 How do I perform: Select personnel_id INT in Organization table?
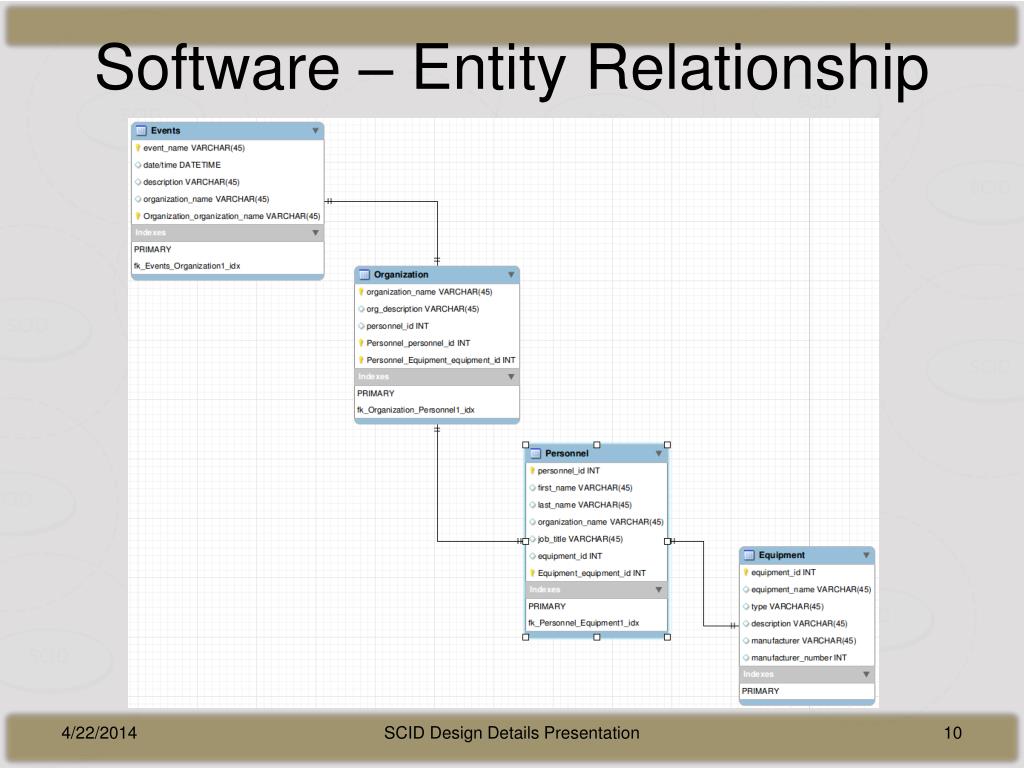[x=397, y=326]
